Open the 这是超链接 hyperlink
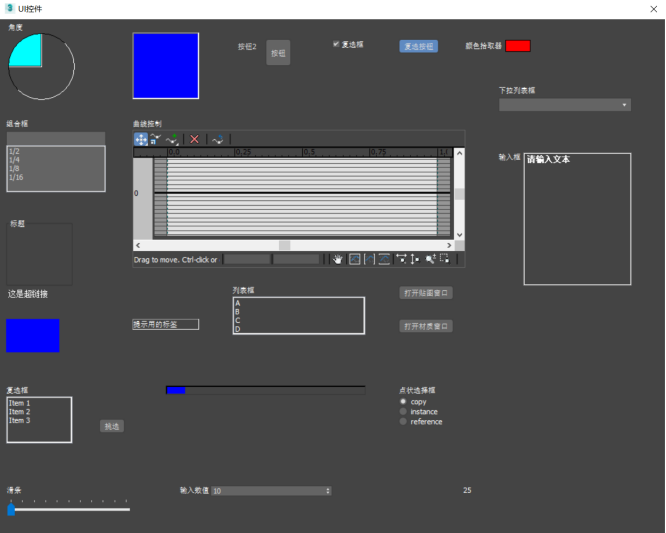The width and height of the screenshot is (666, 533). tap(28, 294)
